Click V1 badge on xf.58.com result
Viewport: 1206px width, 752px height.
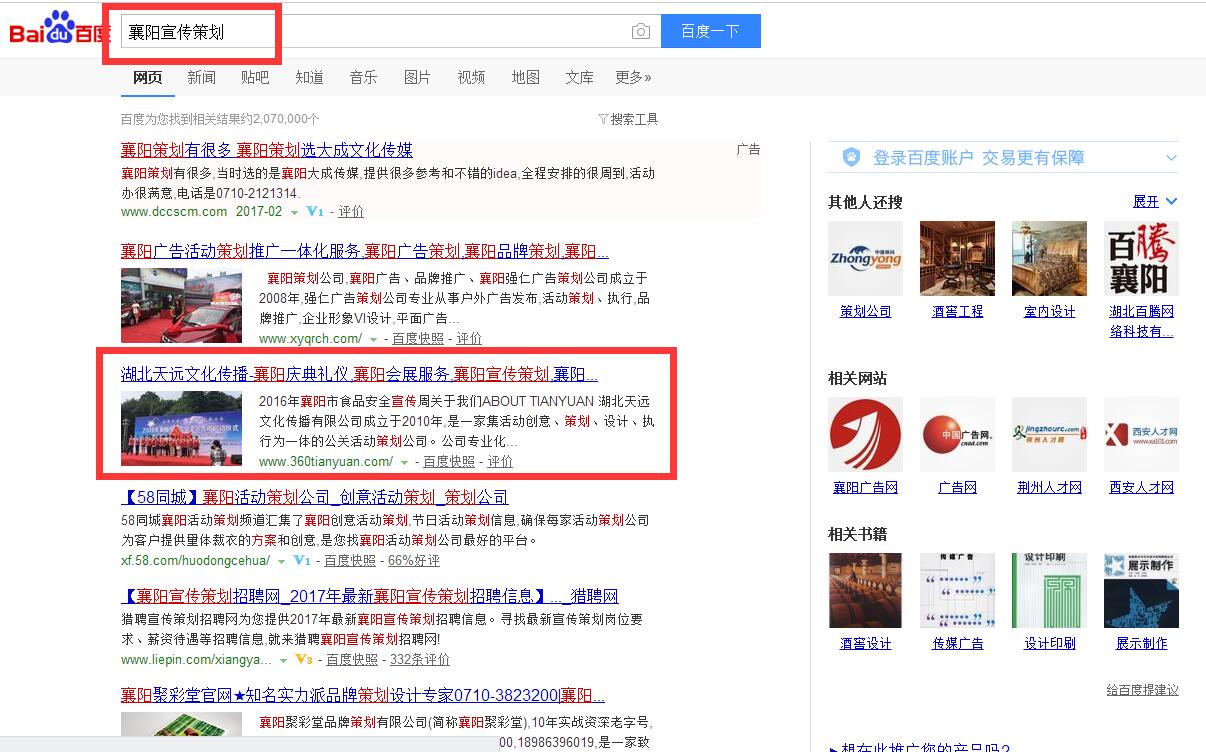(302, 560)
